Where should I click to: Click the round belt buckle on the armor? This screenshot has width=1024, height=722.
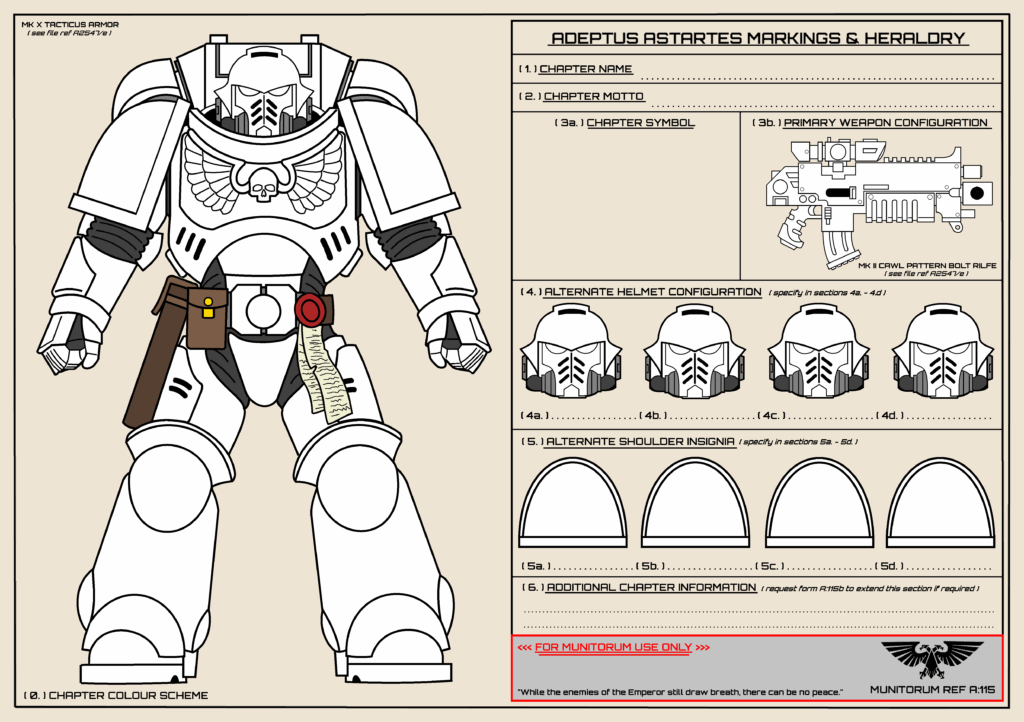pos(264,311)
